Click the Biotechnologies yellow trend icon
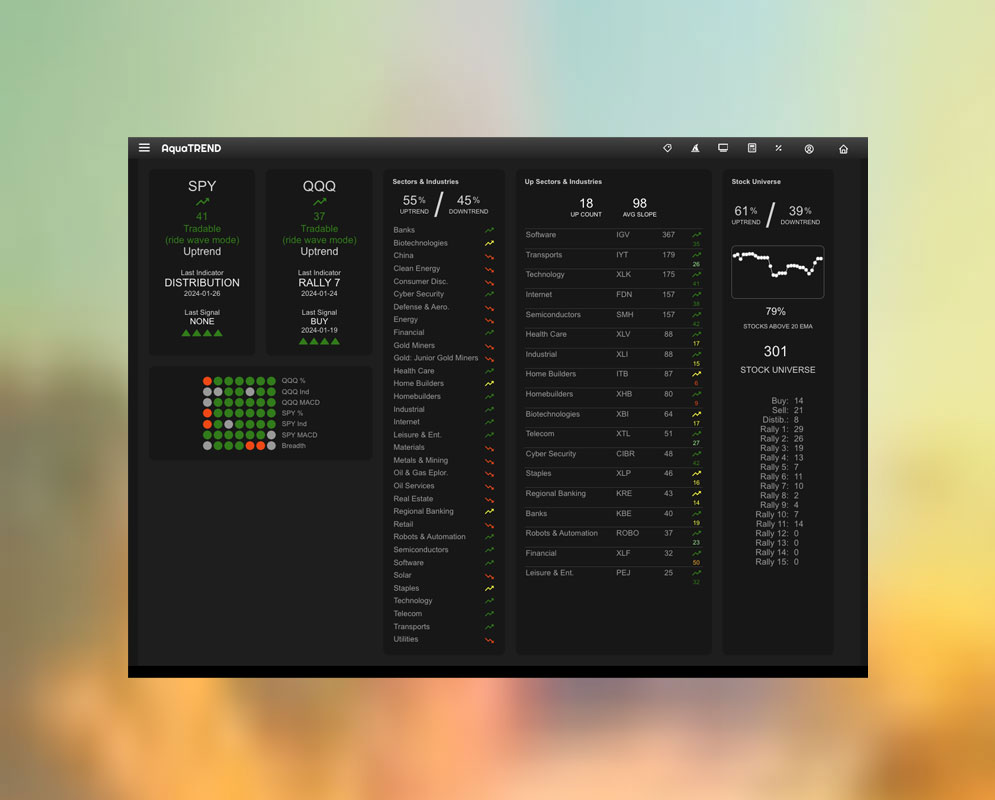The width and height of the screenshot is (995, 800). pyautogui.click(x=489, y=243)
